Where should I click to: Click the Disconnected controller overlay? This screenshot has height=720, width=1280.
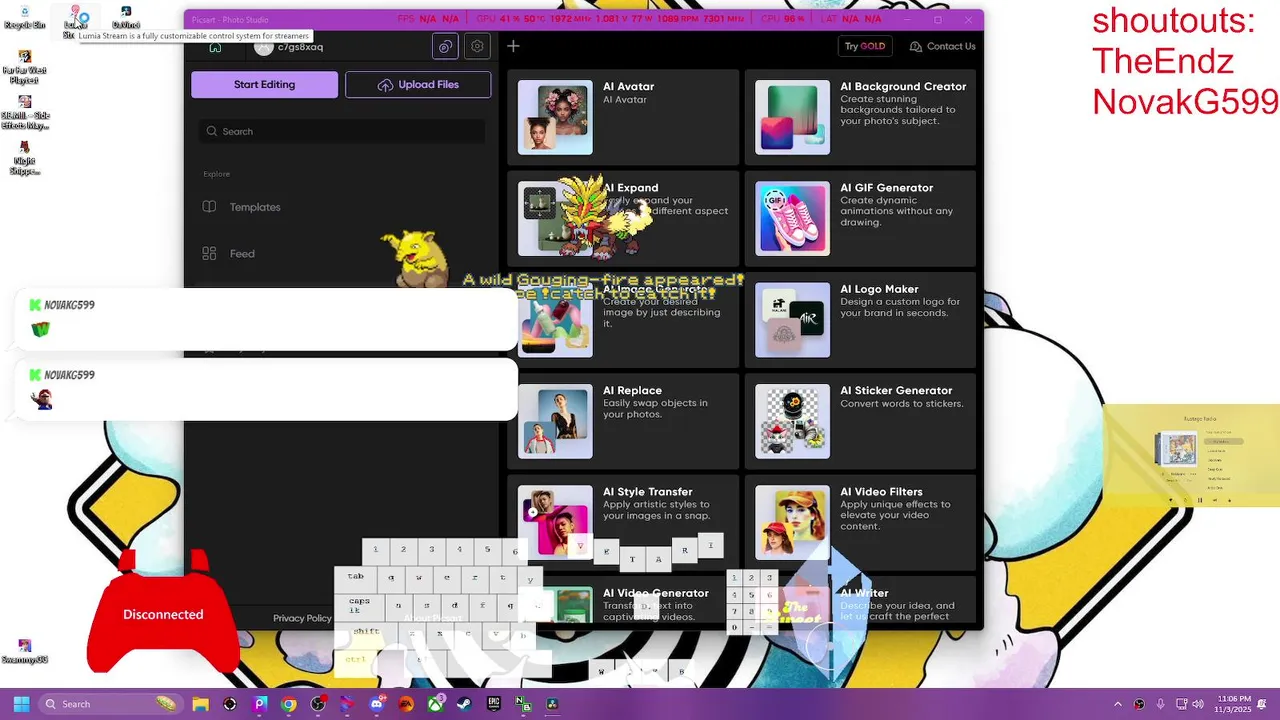point(163,614)
